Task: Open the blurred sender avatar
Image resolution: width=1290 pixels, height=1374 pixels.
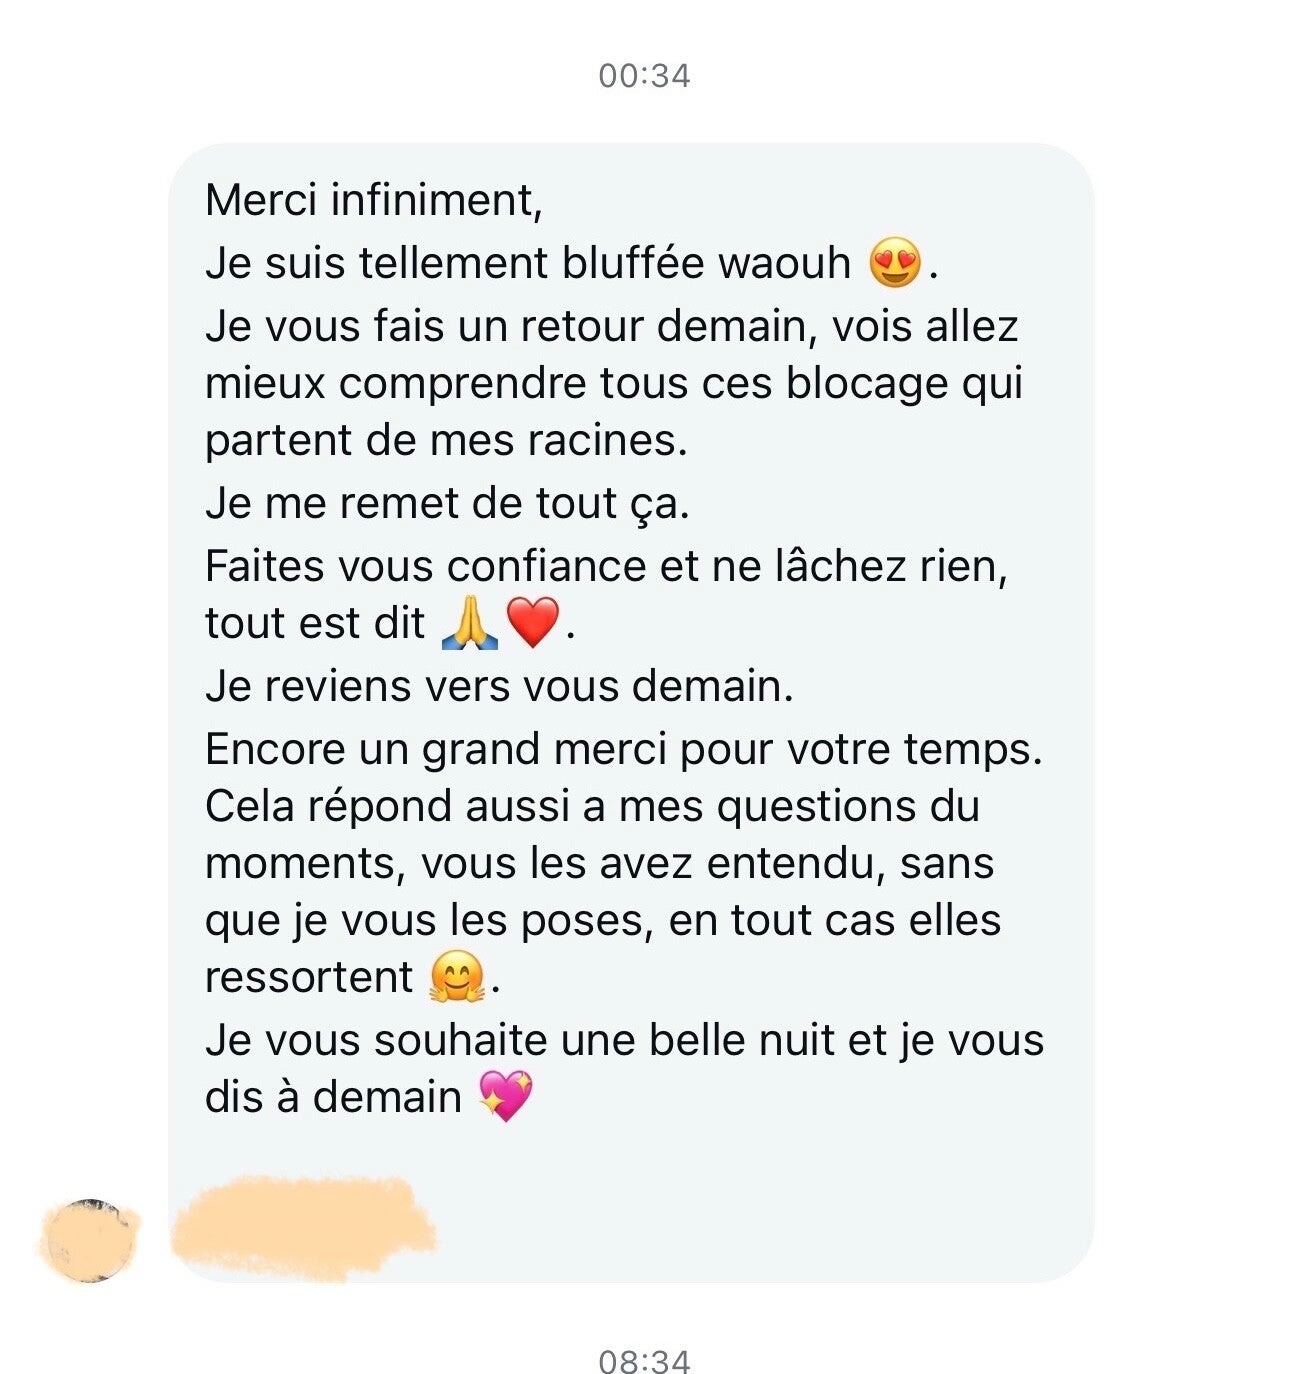Action: (90, 1240)
